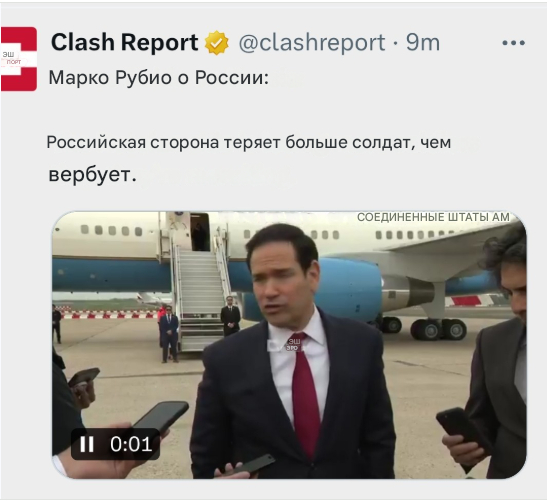Pause the playing video

(87, 444)
